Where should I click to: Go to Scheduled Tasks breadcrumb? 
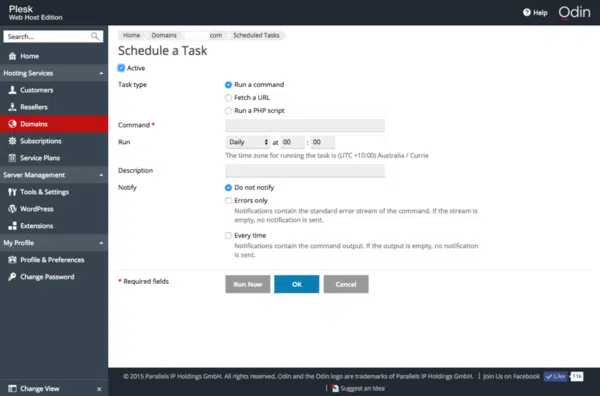click(256, 35)
